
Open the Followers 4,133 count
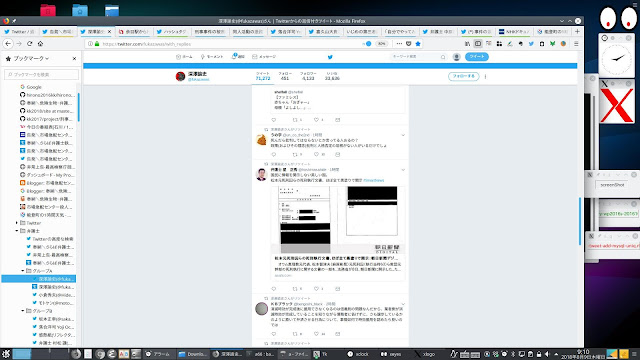[x=308, y=76]
